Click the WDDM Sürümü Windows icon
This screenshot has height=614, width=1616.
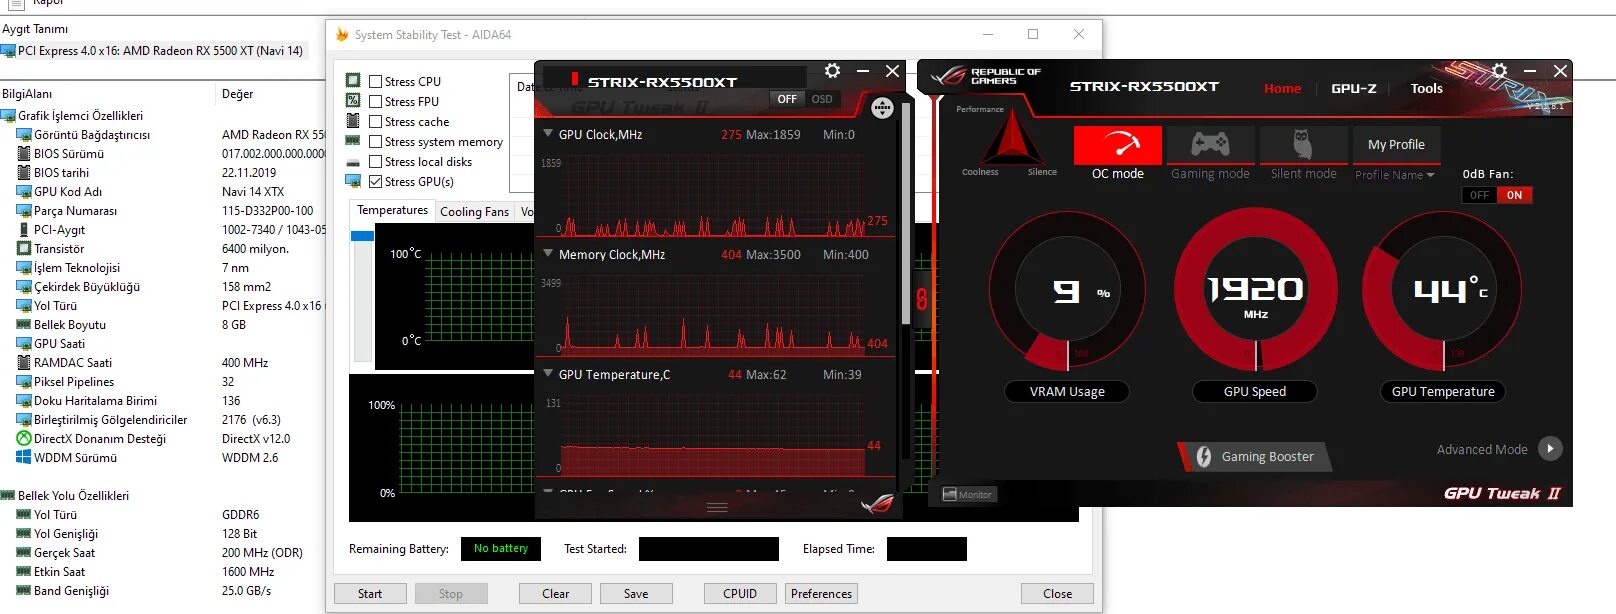tap(24, 458)
